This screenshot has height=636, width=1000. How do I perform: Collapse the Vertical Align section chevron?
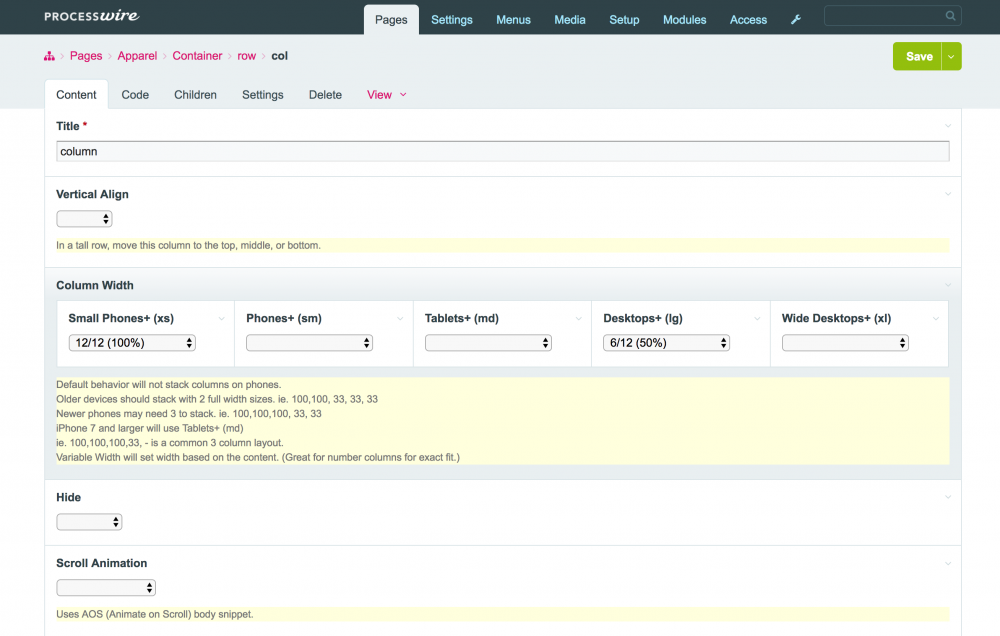[947, 194]
